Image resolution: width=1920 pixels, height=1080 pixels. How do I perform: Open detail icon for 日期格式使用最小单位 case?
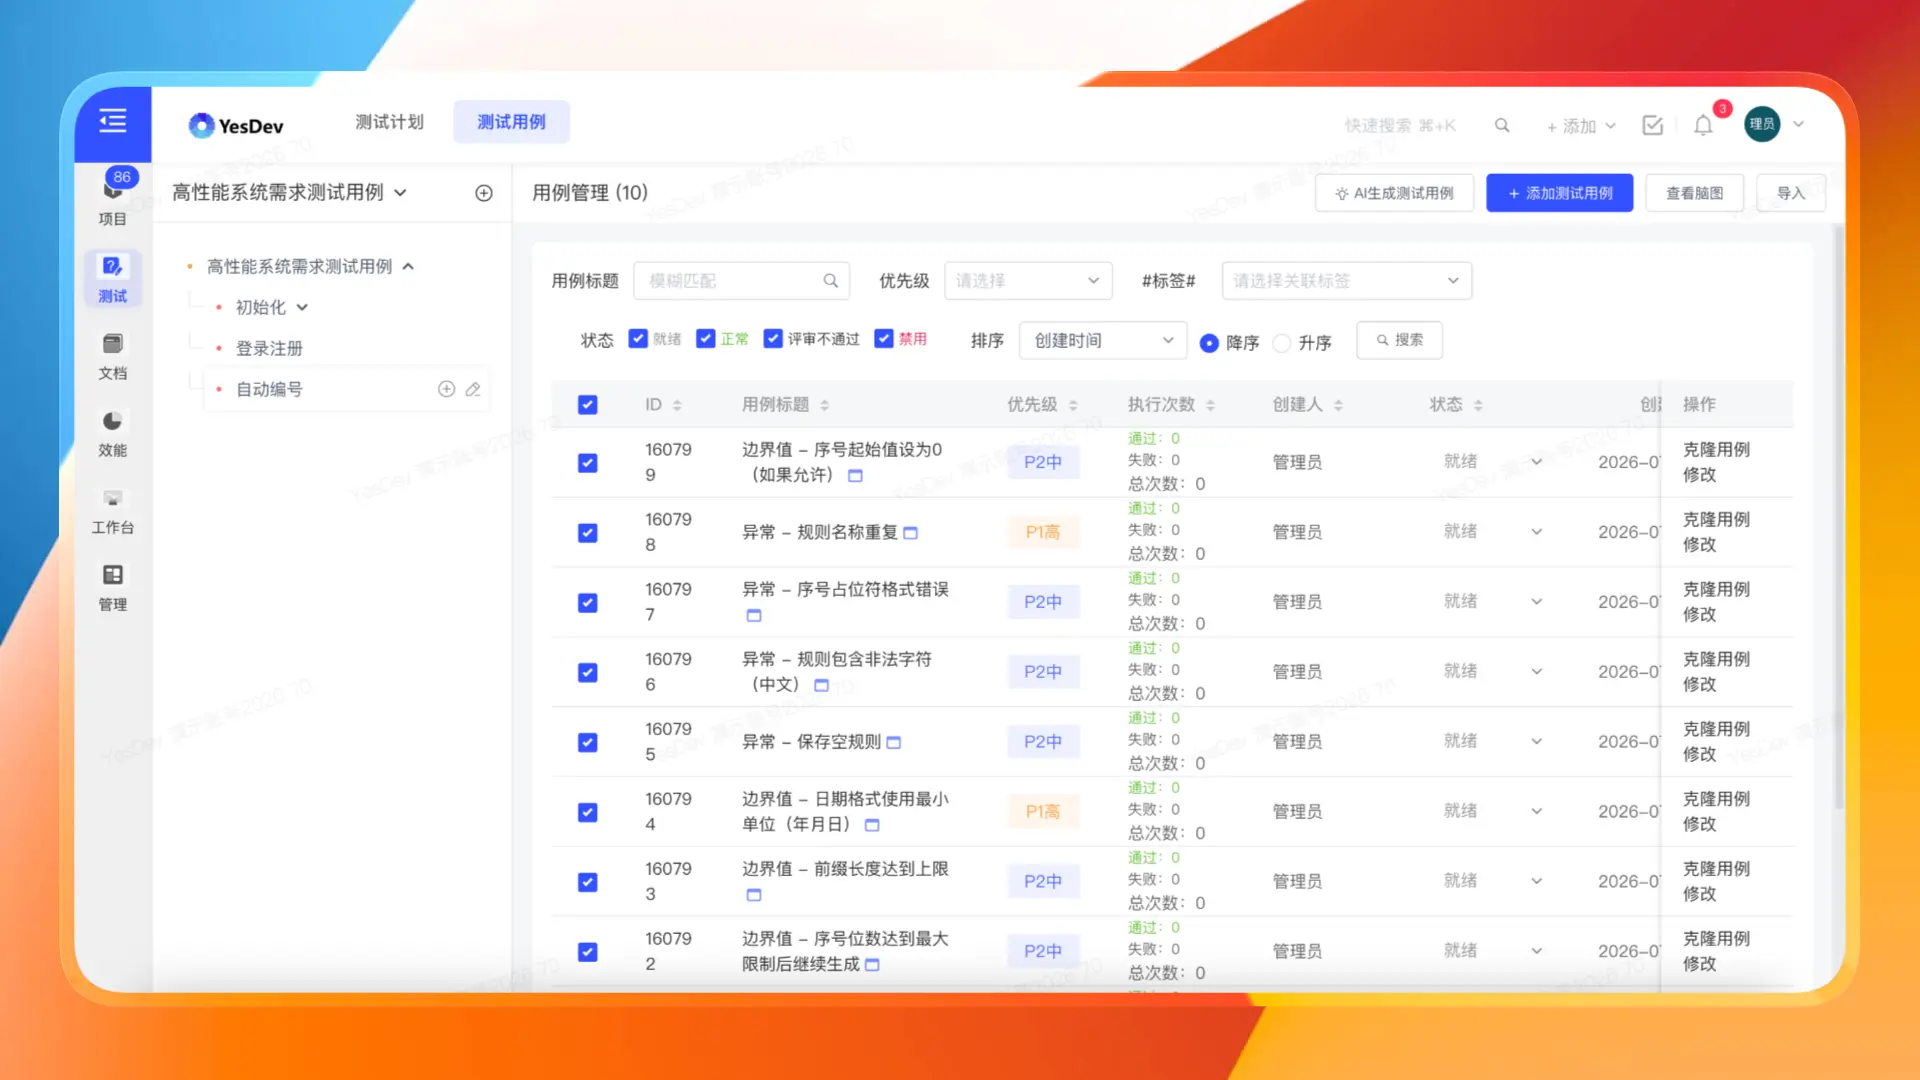[x=872, y=825]
